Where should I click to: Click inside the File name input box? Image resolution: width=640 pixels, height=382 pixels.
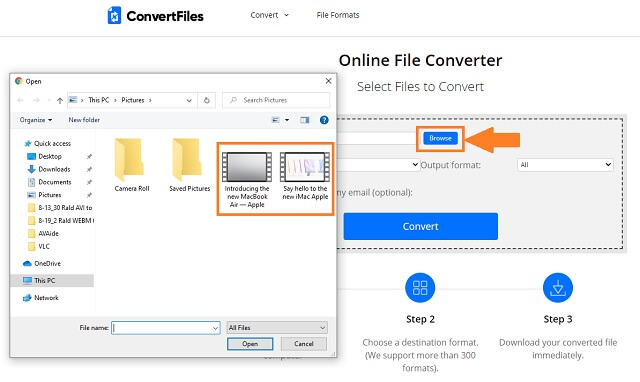[161, 328]
